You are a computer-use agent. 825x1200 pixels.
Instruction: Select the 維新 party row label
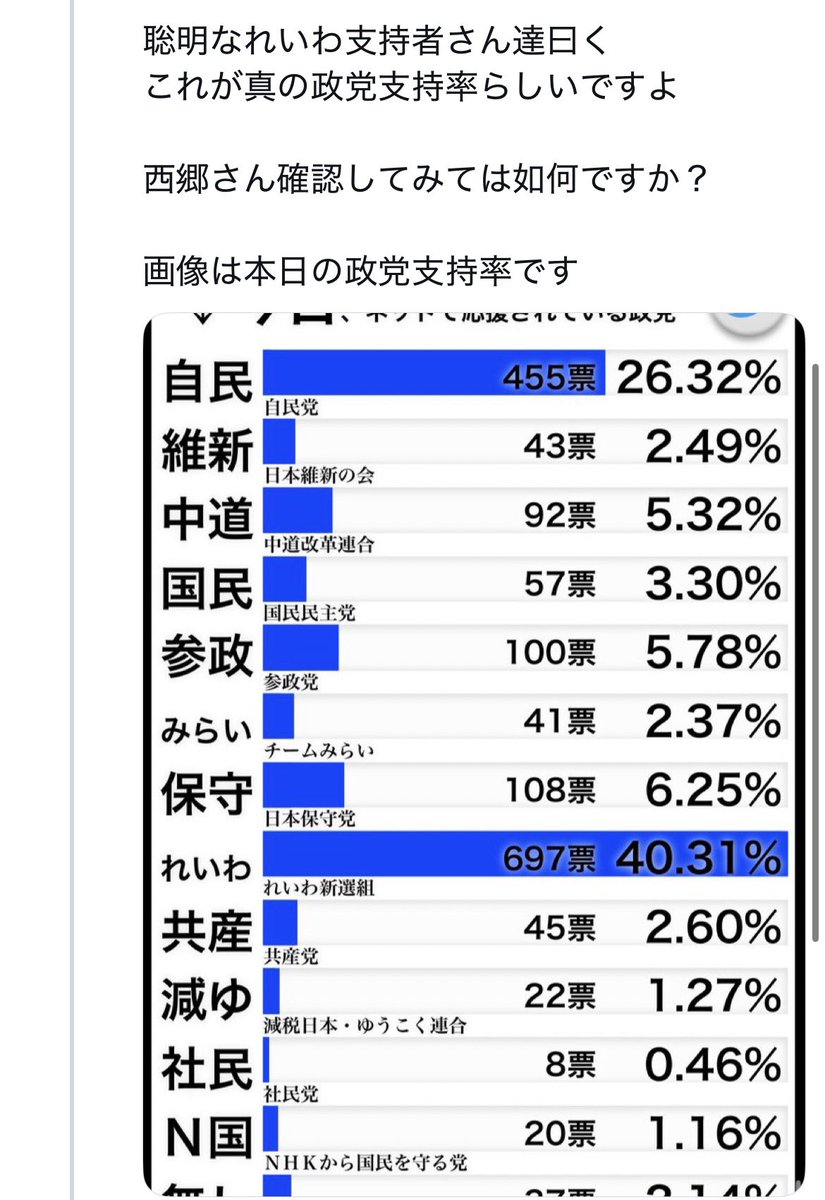(x=207, y=450)
